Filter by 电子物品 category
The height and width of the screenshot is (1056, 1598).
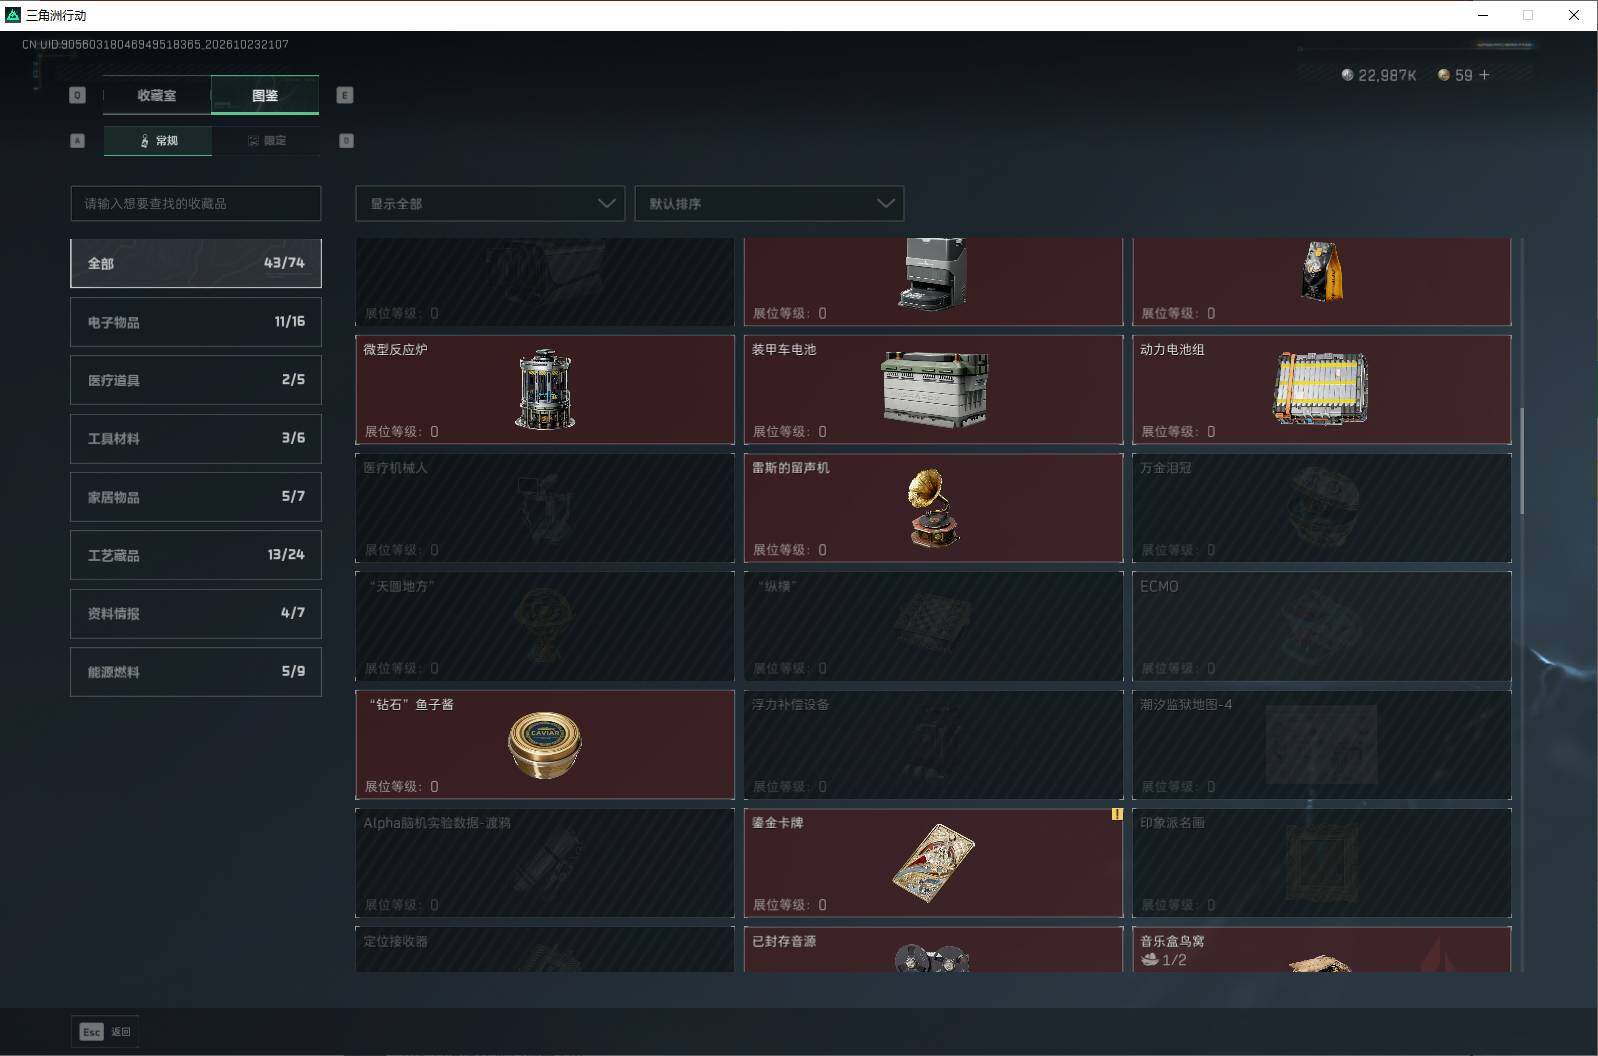[x=196, y=322]
